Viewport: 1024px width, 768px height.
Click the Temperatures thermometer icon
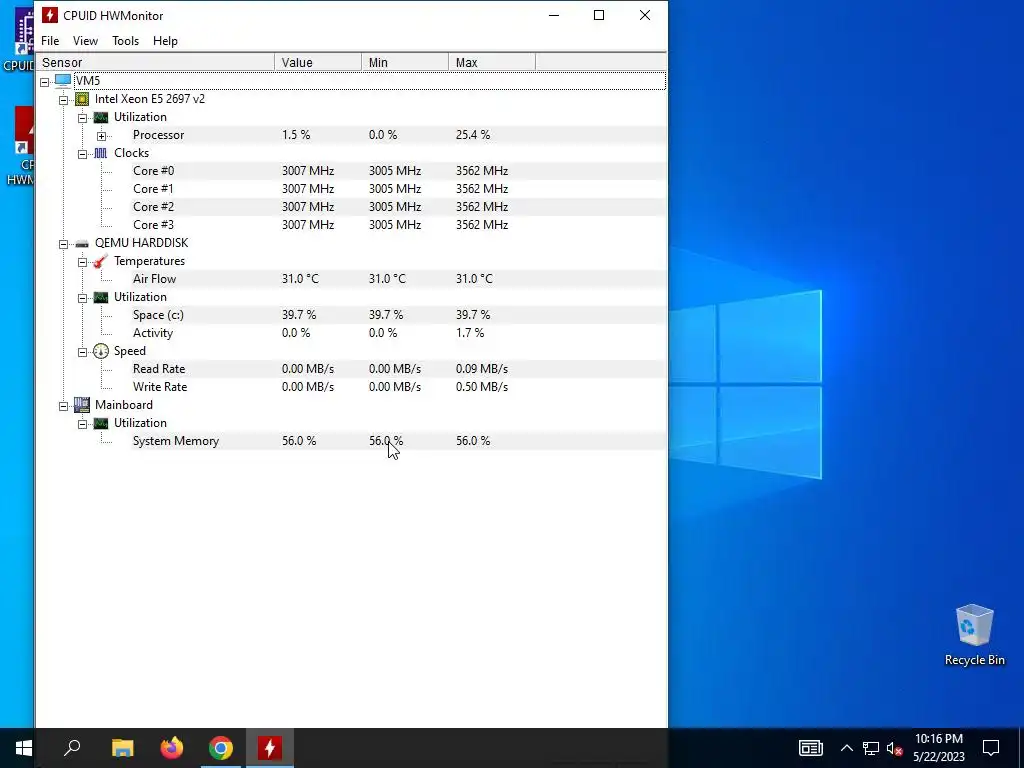[101, 261]
